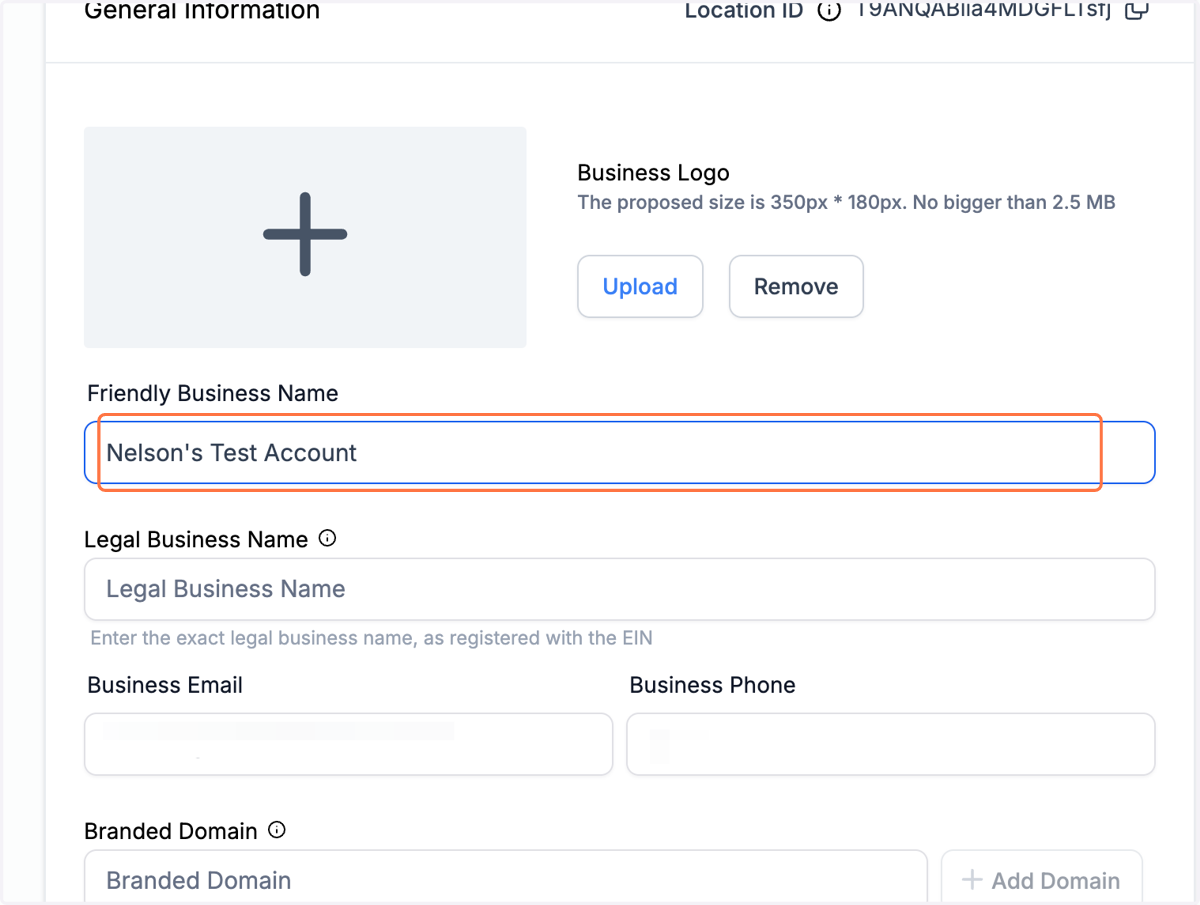The height and width of the screenshot is (905, 1200).
Task: Click the Legal Business Name input
Action: point(620,589)
